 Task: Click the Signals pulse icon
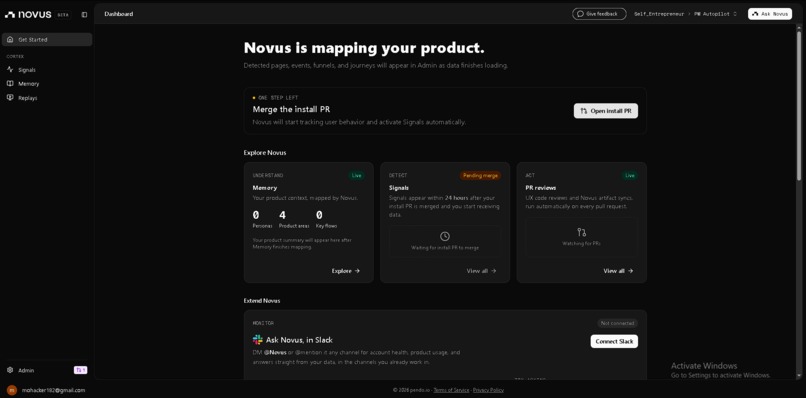click(x=10, y=69)
